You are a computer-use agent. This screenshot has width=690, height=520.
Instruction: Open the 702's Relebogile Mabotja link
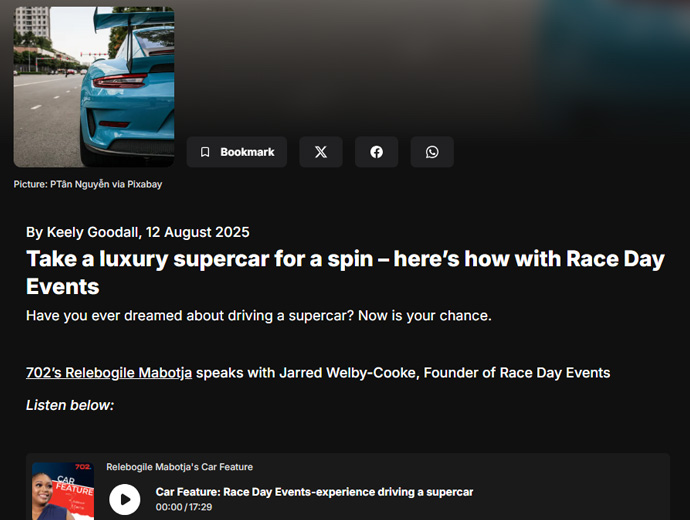tap(109, 373)
